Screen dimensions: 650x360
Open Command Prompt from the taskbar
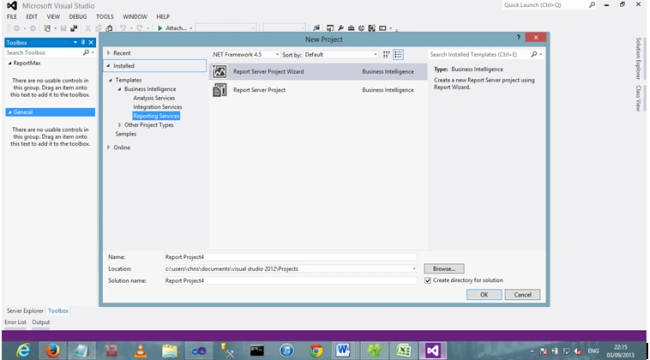[257, 351]
